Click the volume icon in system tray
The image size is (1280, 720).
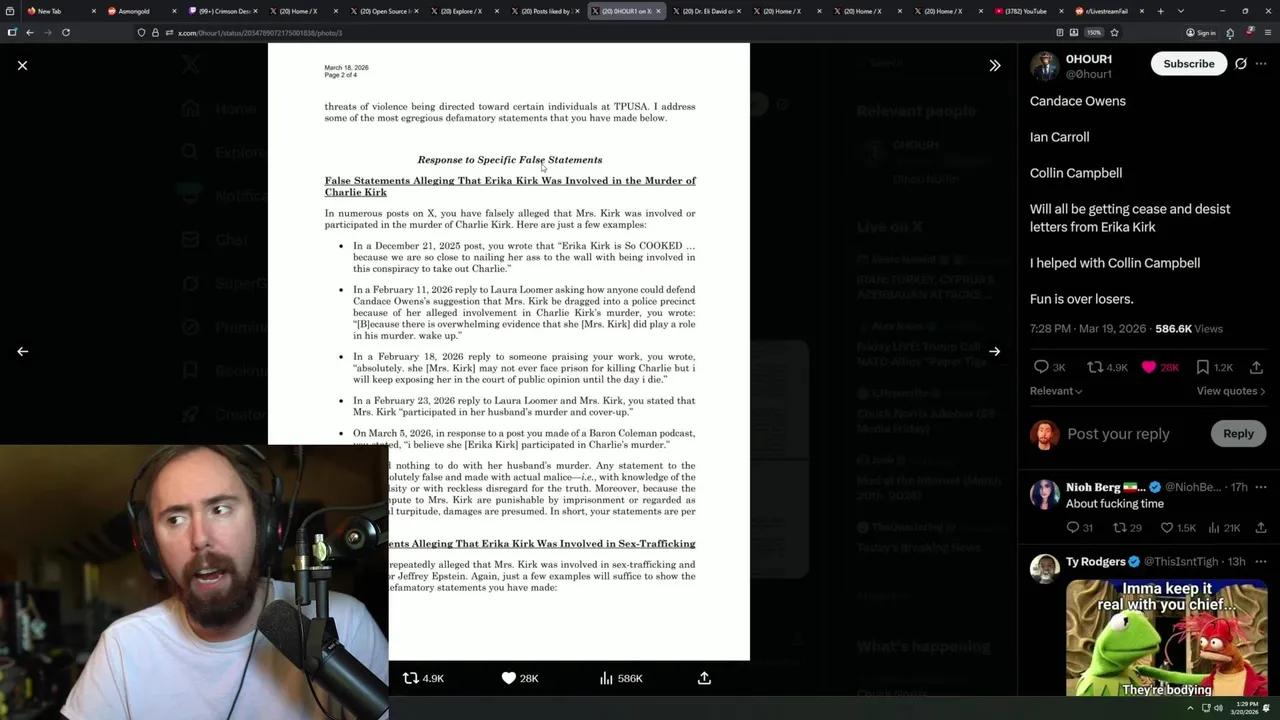point(1218,709)
